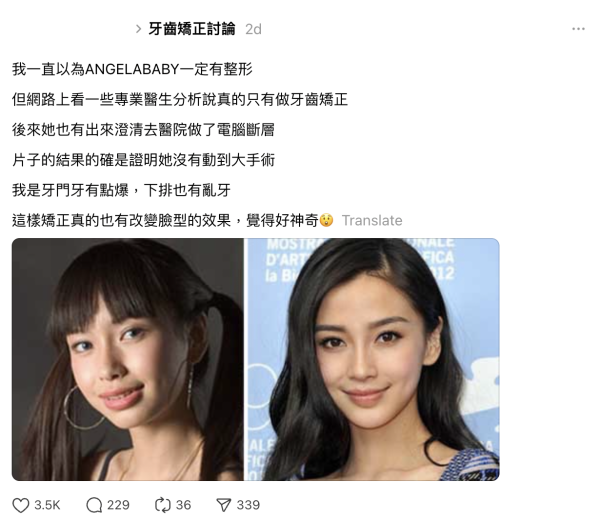Open the right photo with blue backdrop
This screenshot has width=600, height=522.
pos(373,359)
